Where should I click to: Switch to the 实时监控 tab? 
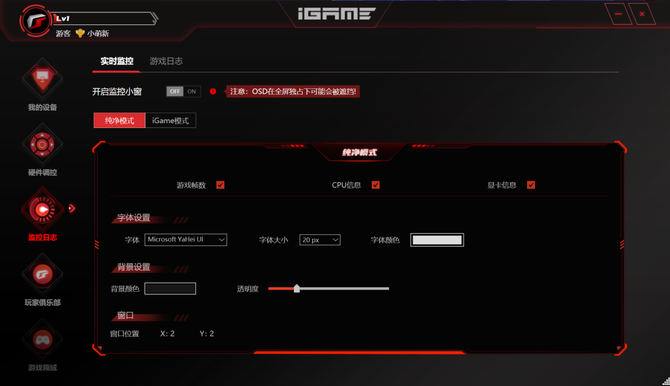pyautogui.click(x=117, y=61)
